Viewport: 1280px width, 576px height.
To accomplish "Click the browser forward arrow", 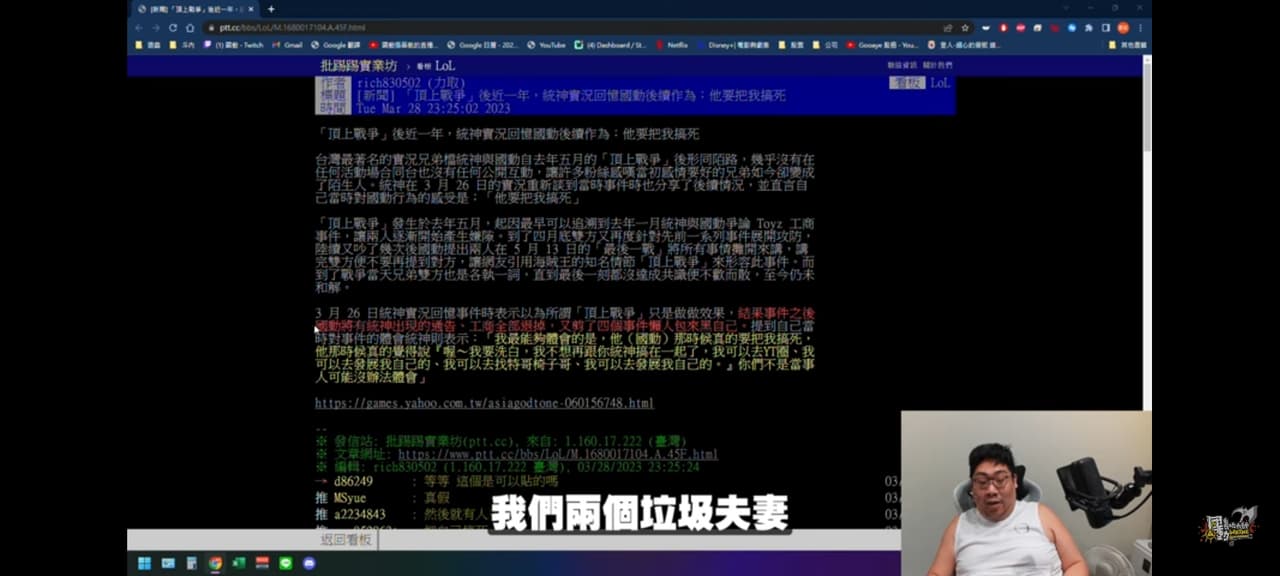I will click(x=155, y=28).
